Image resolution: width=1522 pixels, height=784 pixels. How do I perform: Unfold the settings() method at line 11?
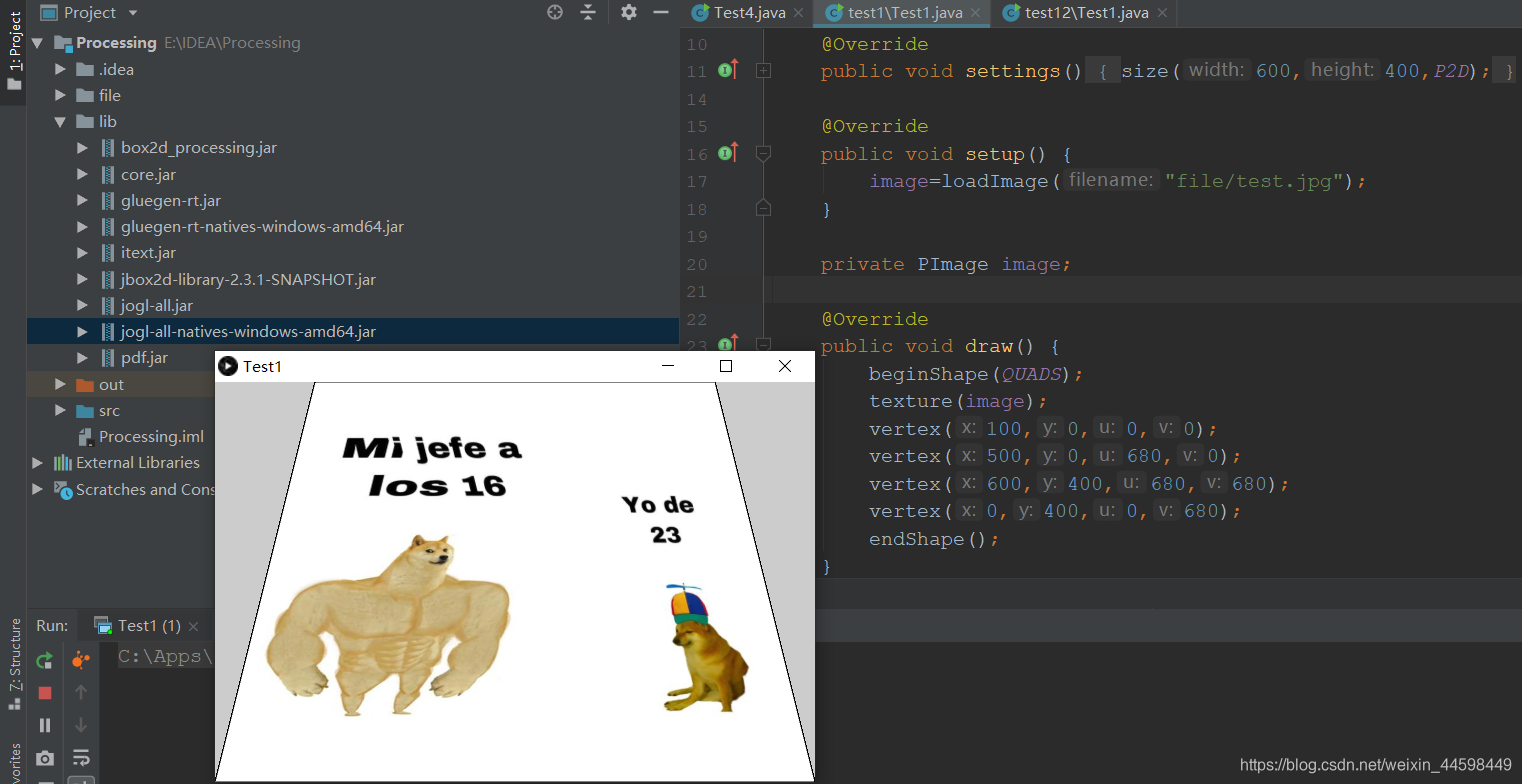763,71
